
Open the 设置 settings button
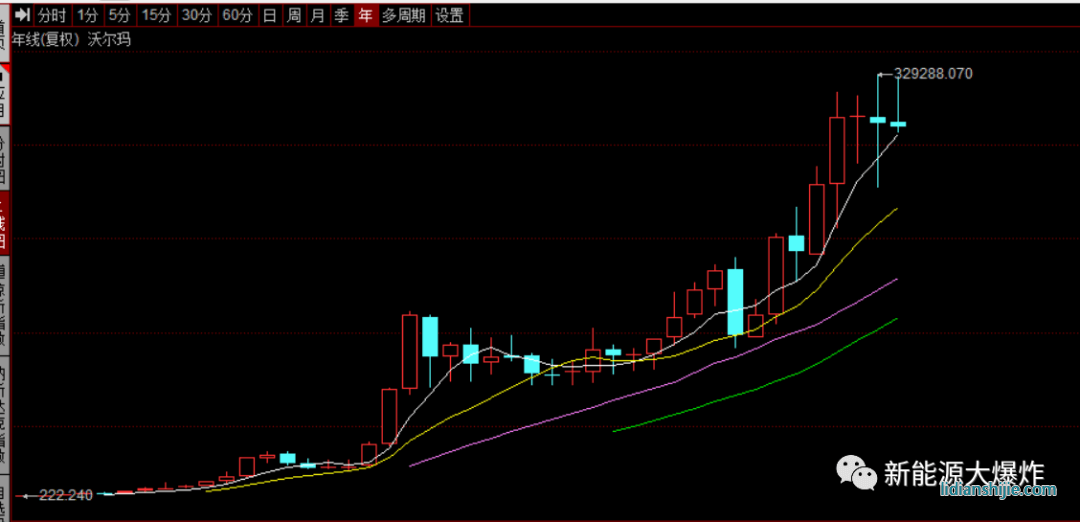(449, 15)
